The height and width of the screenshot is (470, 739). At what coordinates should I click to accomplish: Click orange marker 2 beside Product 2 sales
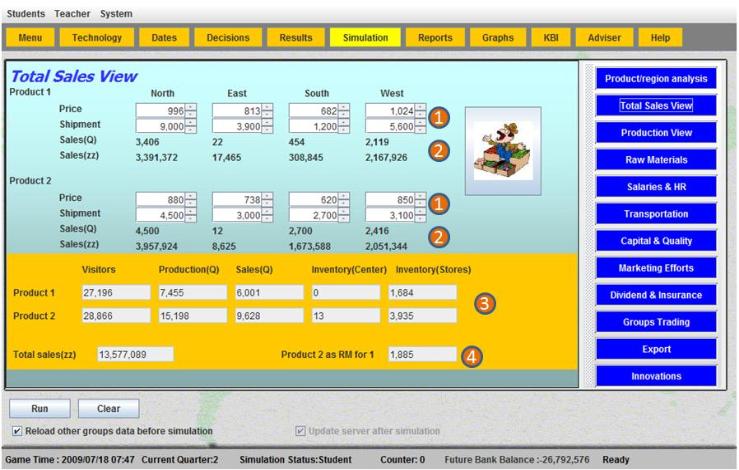click(437, 237)
